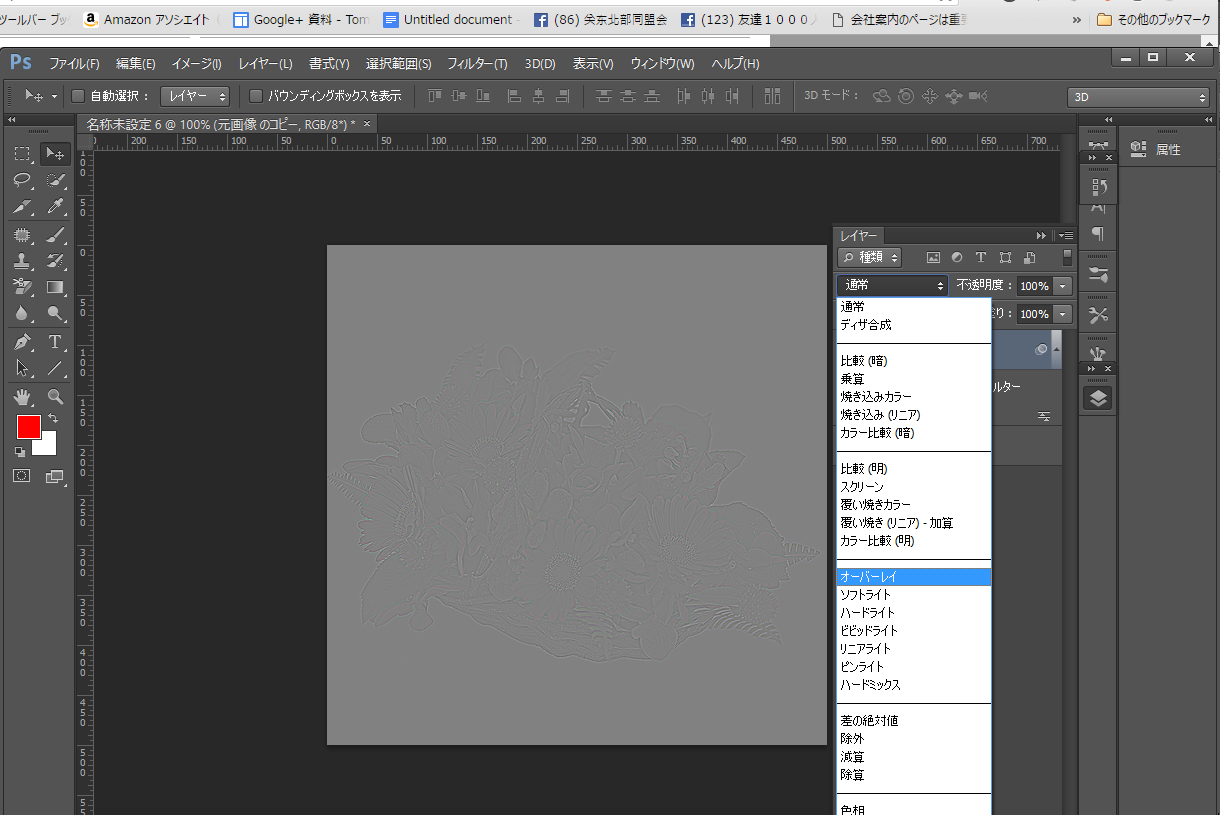Enable the 自動選択 checkbox
This screenshot has height=815, width=1220.
[78, 96]
